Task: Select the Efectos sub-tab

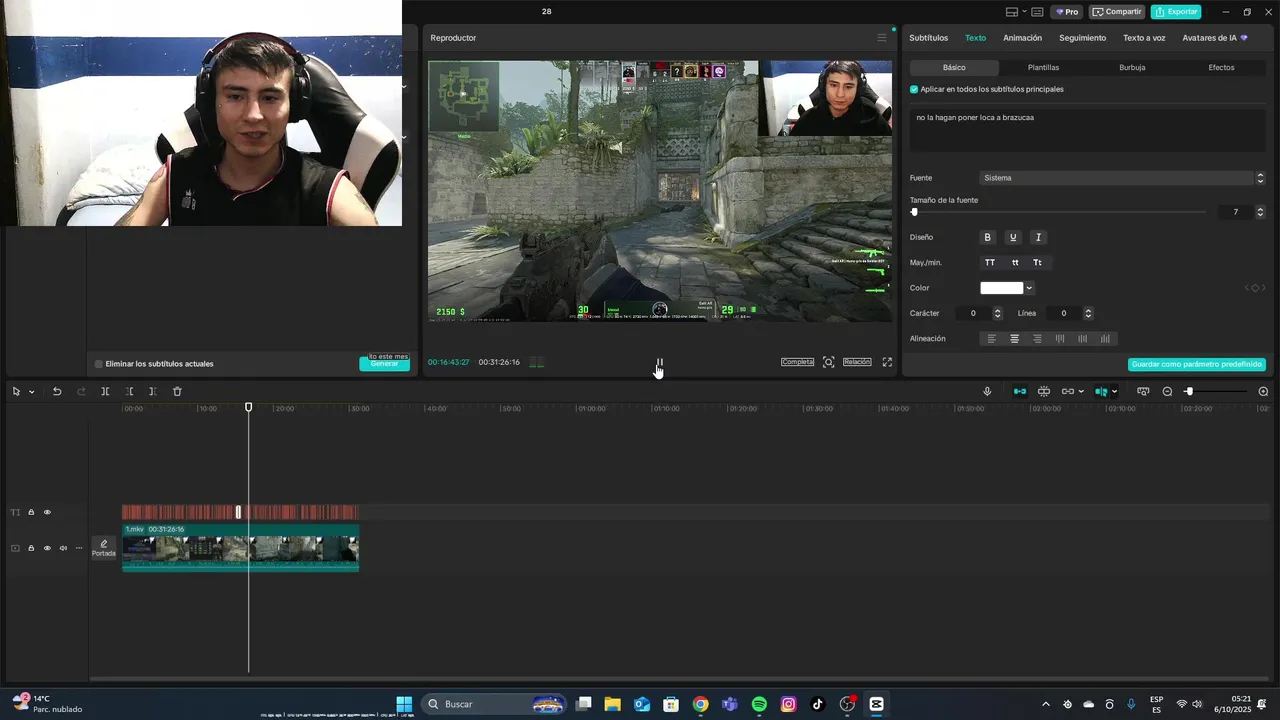Action: (x=1221, y=67)
